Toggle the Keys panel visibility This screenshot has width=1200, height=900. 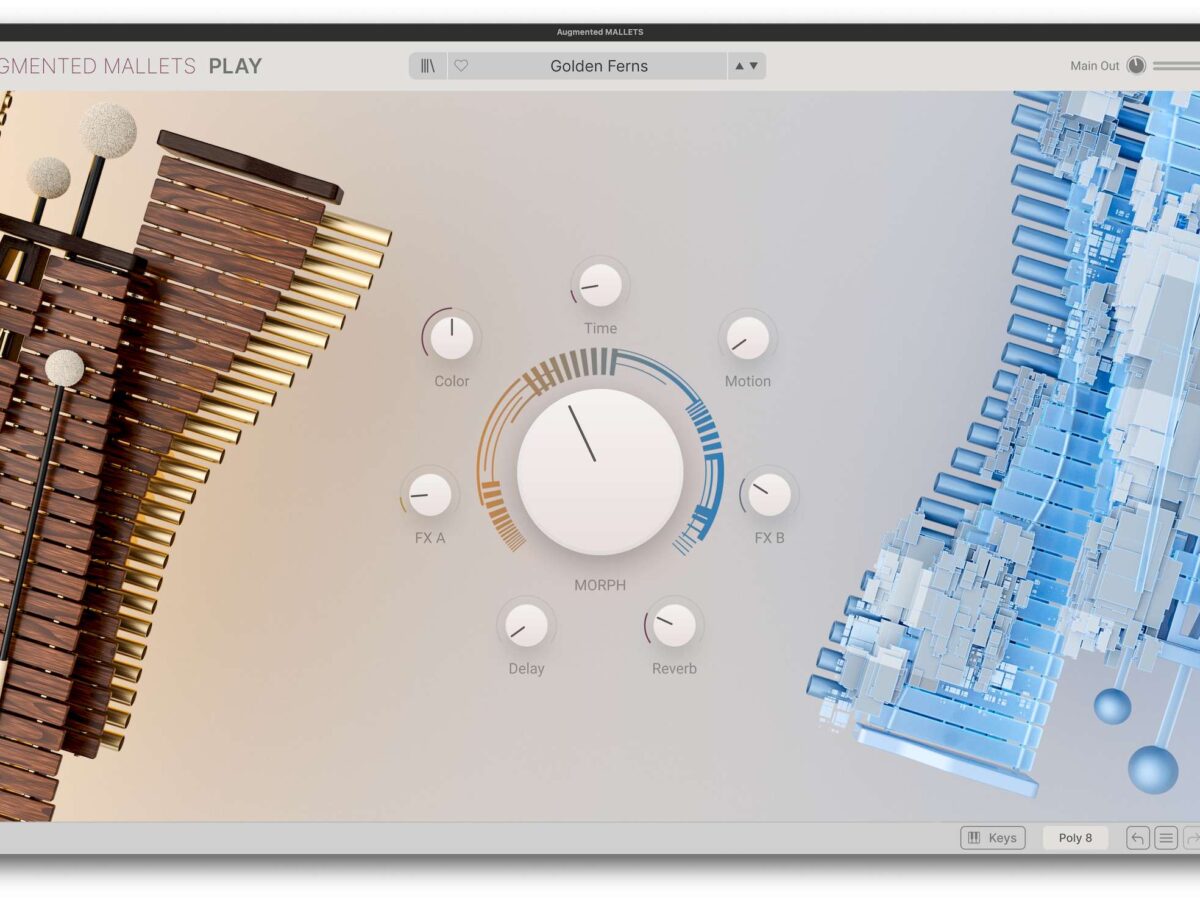(993, 838)
